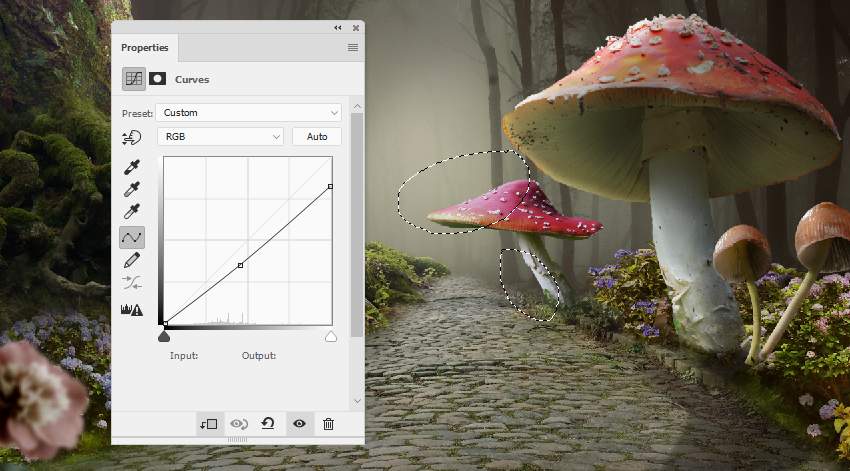Select the layer mask icon
This screenshot has height=471, width=850.
tap(157, 79)
